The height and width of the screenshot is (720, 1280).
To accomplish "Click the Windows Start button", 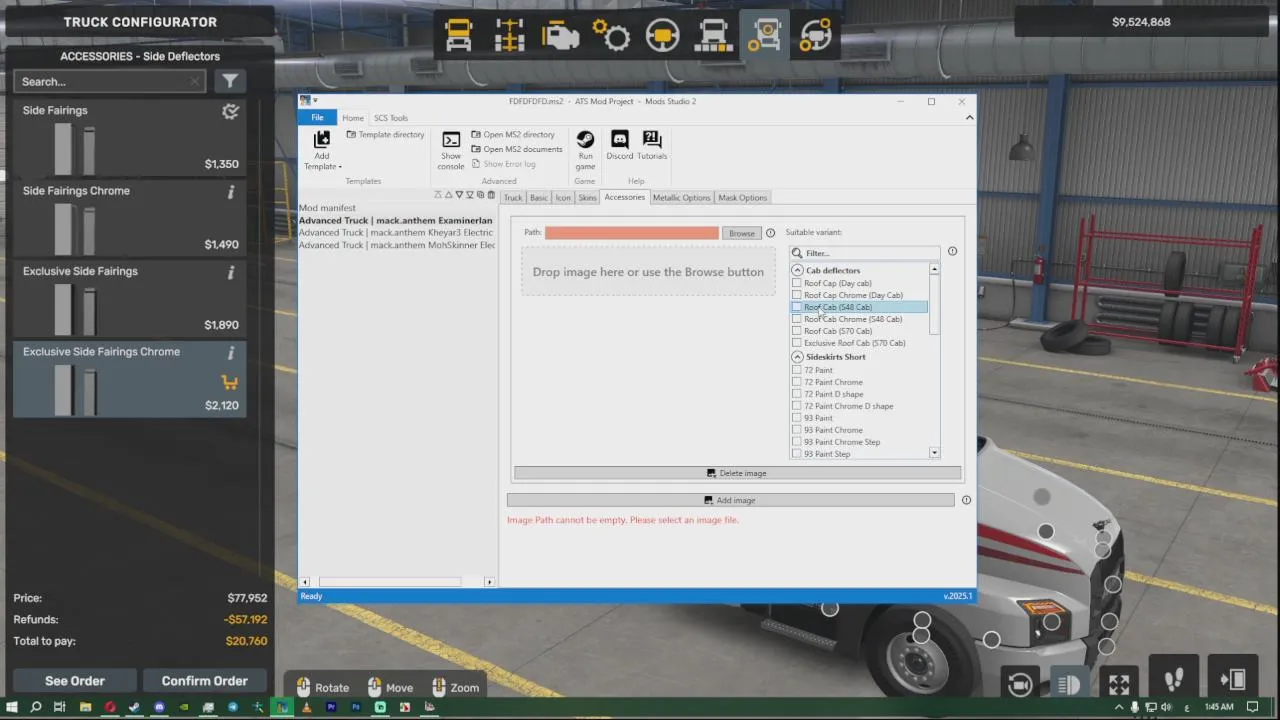I will 11,707.
